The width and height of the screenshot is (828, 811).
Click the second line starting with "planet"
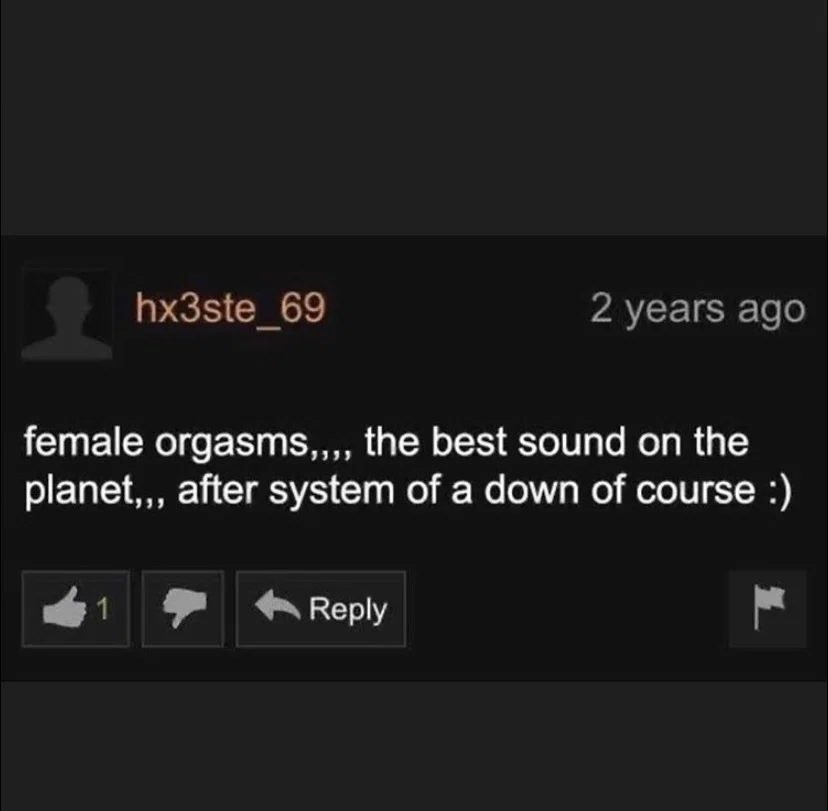(408, 491)
